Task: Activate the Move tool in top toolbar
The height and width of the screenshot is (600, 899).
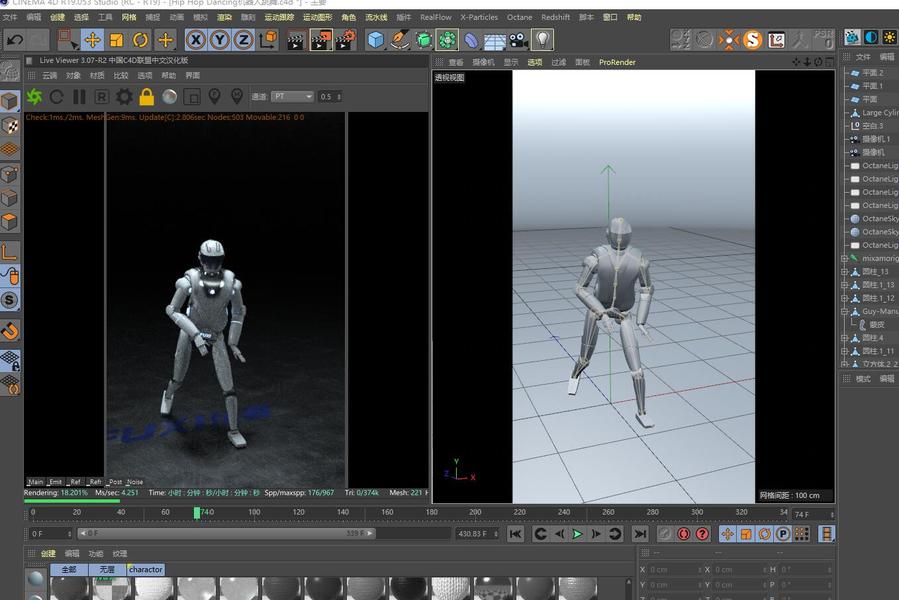Action: point(92,40)
